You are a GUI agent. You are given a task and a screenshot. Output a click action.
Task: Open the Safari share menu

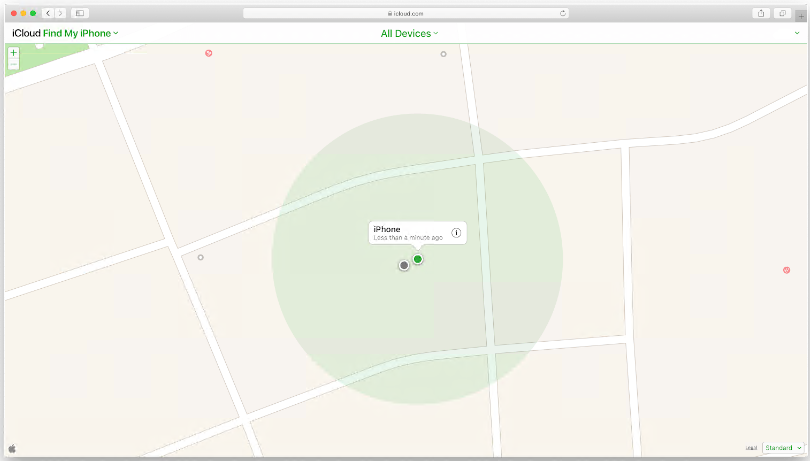tap(759, 13)
